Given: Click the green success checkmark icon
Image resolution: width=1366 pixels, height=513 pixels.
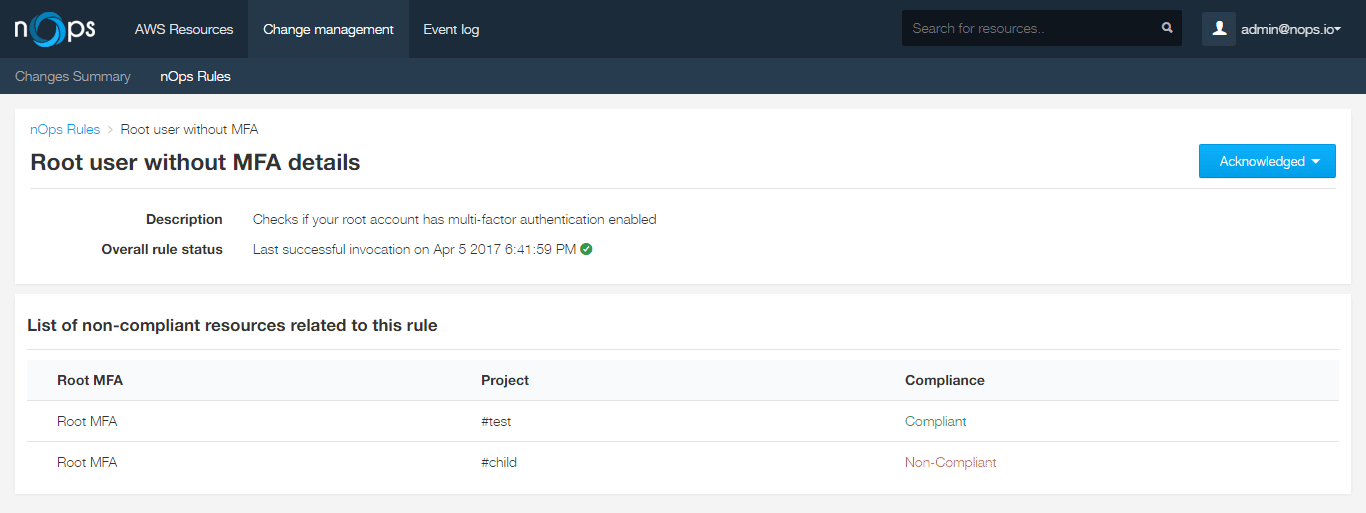Looking at the screenshot, I should tap(586, 249).
